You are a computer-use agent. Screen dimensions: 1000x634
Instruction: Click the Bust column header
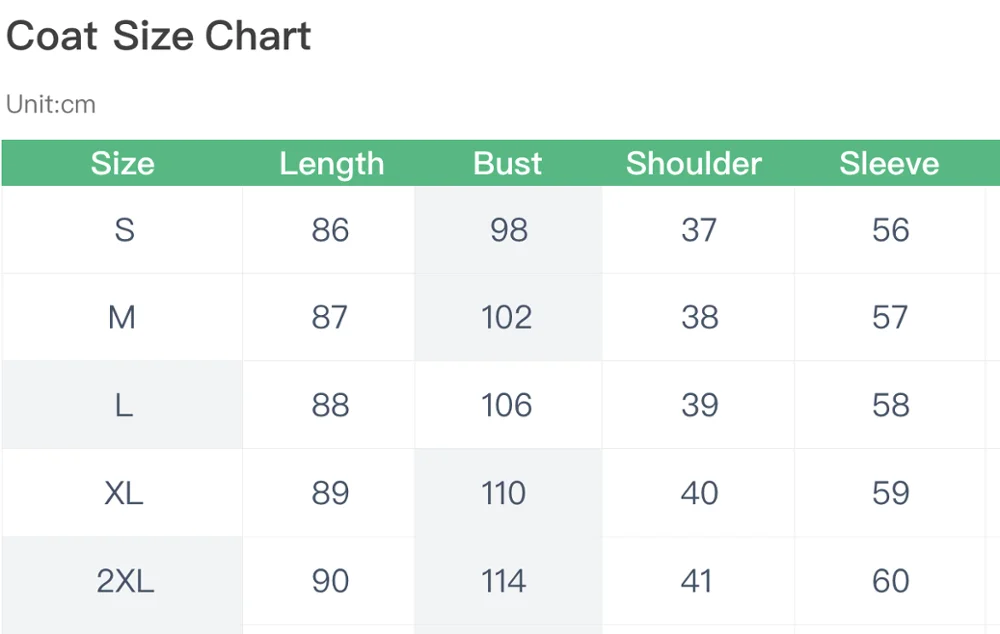pos(508,164)
